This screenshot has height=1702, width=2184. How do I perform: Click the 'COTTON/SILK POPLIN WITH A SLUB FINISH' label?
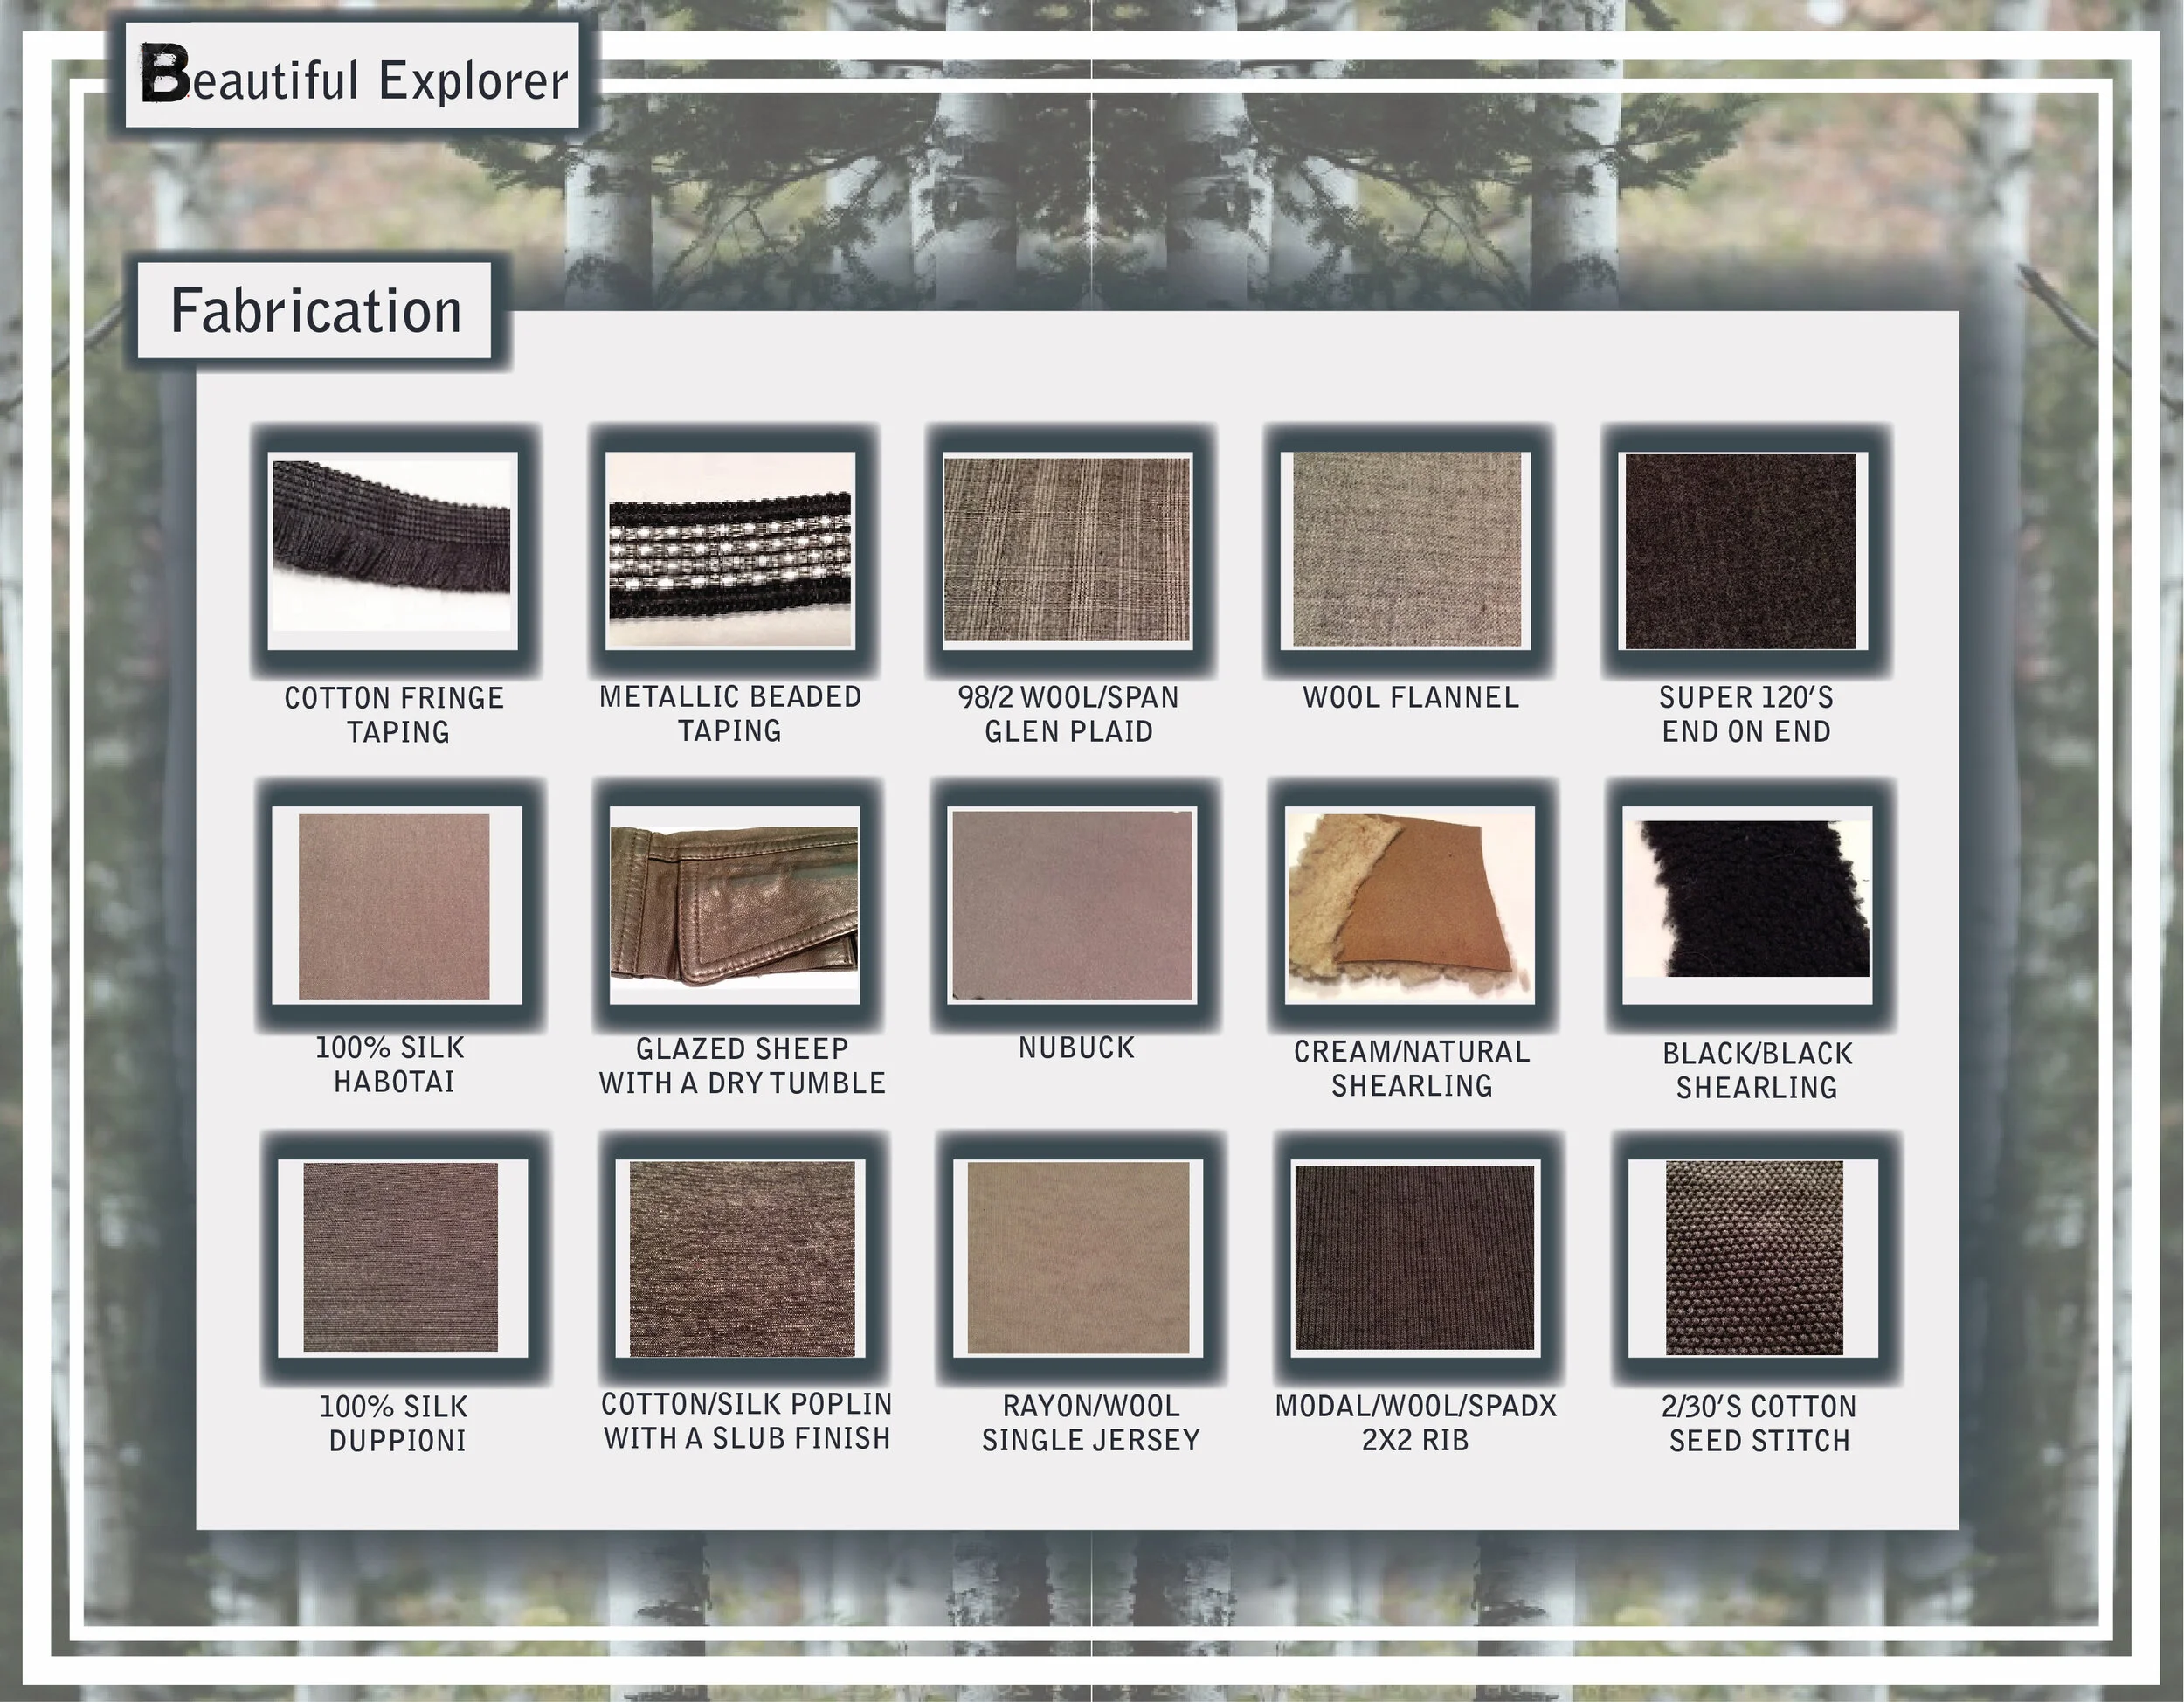[x=747, y=1420]
